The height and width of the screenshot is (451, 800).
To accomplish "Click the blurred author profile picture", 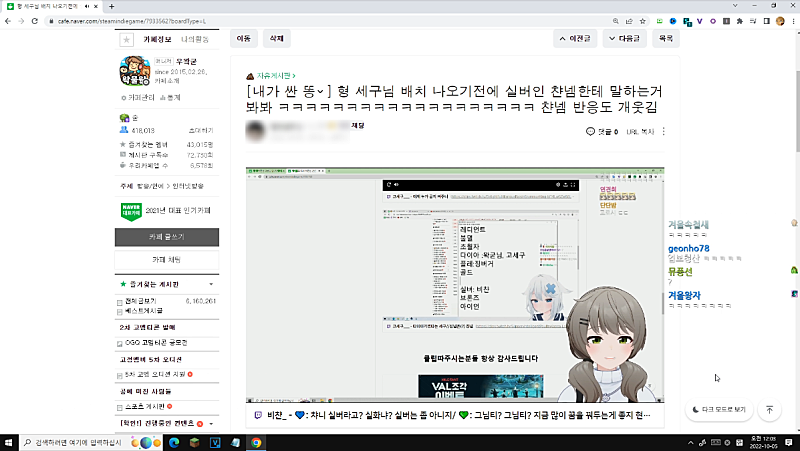I will click(x=256, y=131).
